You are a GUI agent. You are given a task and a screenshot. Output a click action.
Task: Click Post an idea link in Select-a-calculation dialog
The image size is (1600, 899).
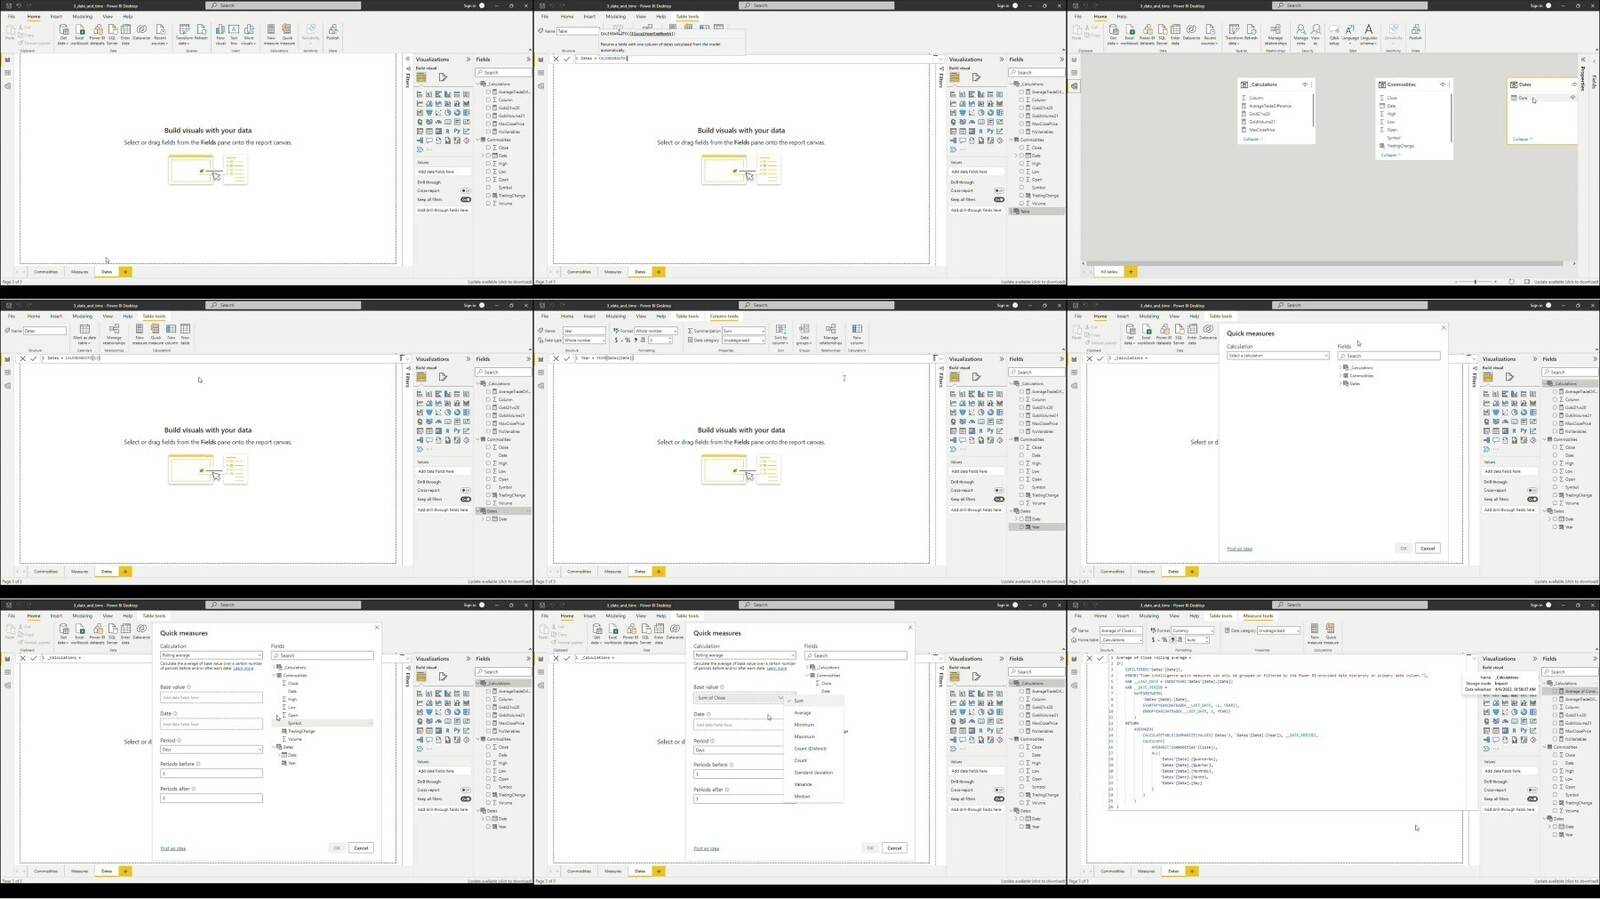(1239, 549)
